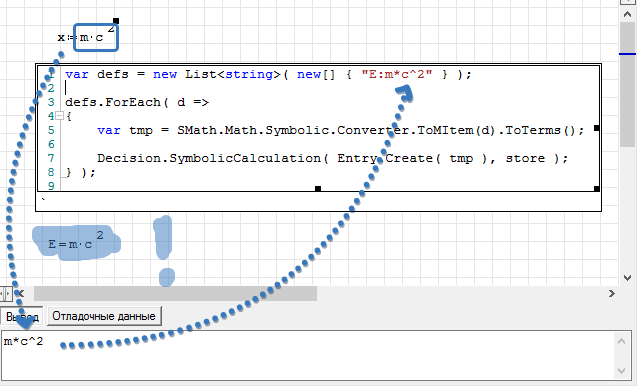Click the horizontal scrollbar left arrow
This screenshot has height=386, width=637.
point(21,293)
